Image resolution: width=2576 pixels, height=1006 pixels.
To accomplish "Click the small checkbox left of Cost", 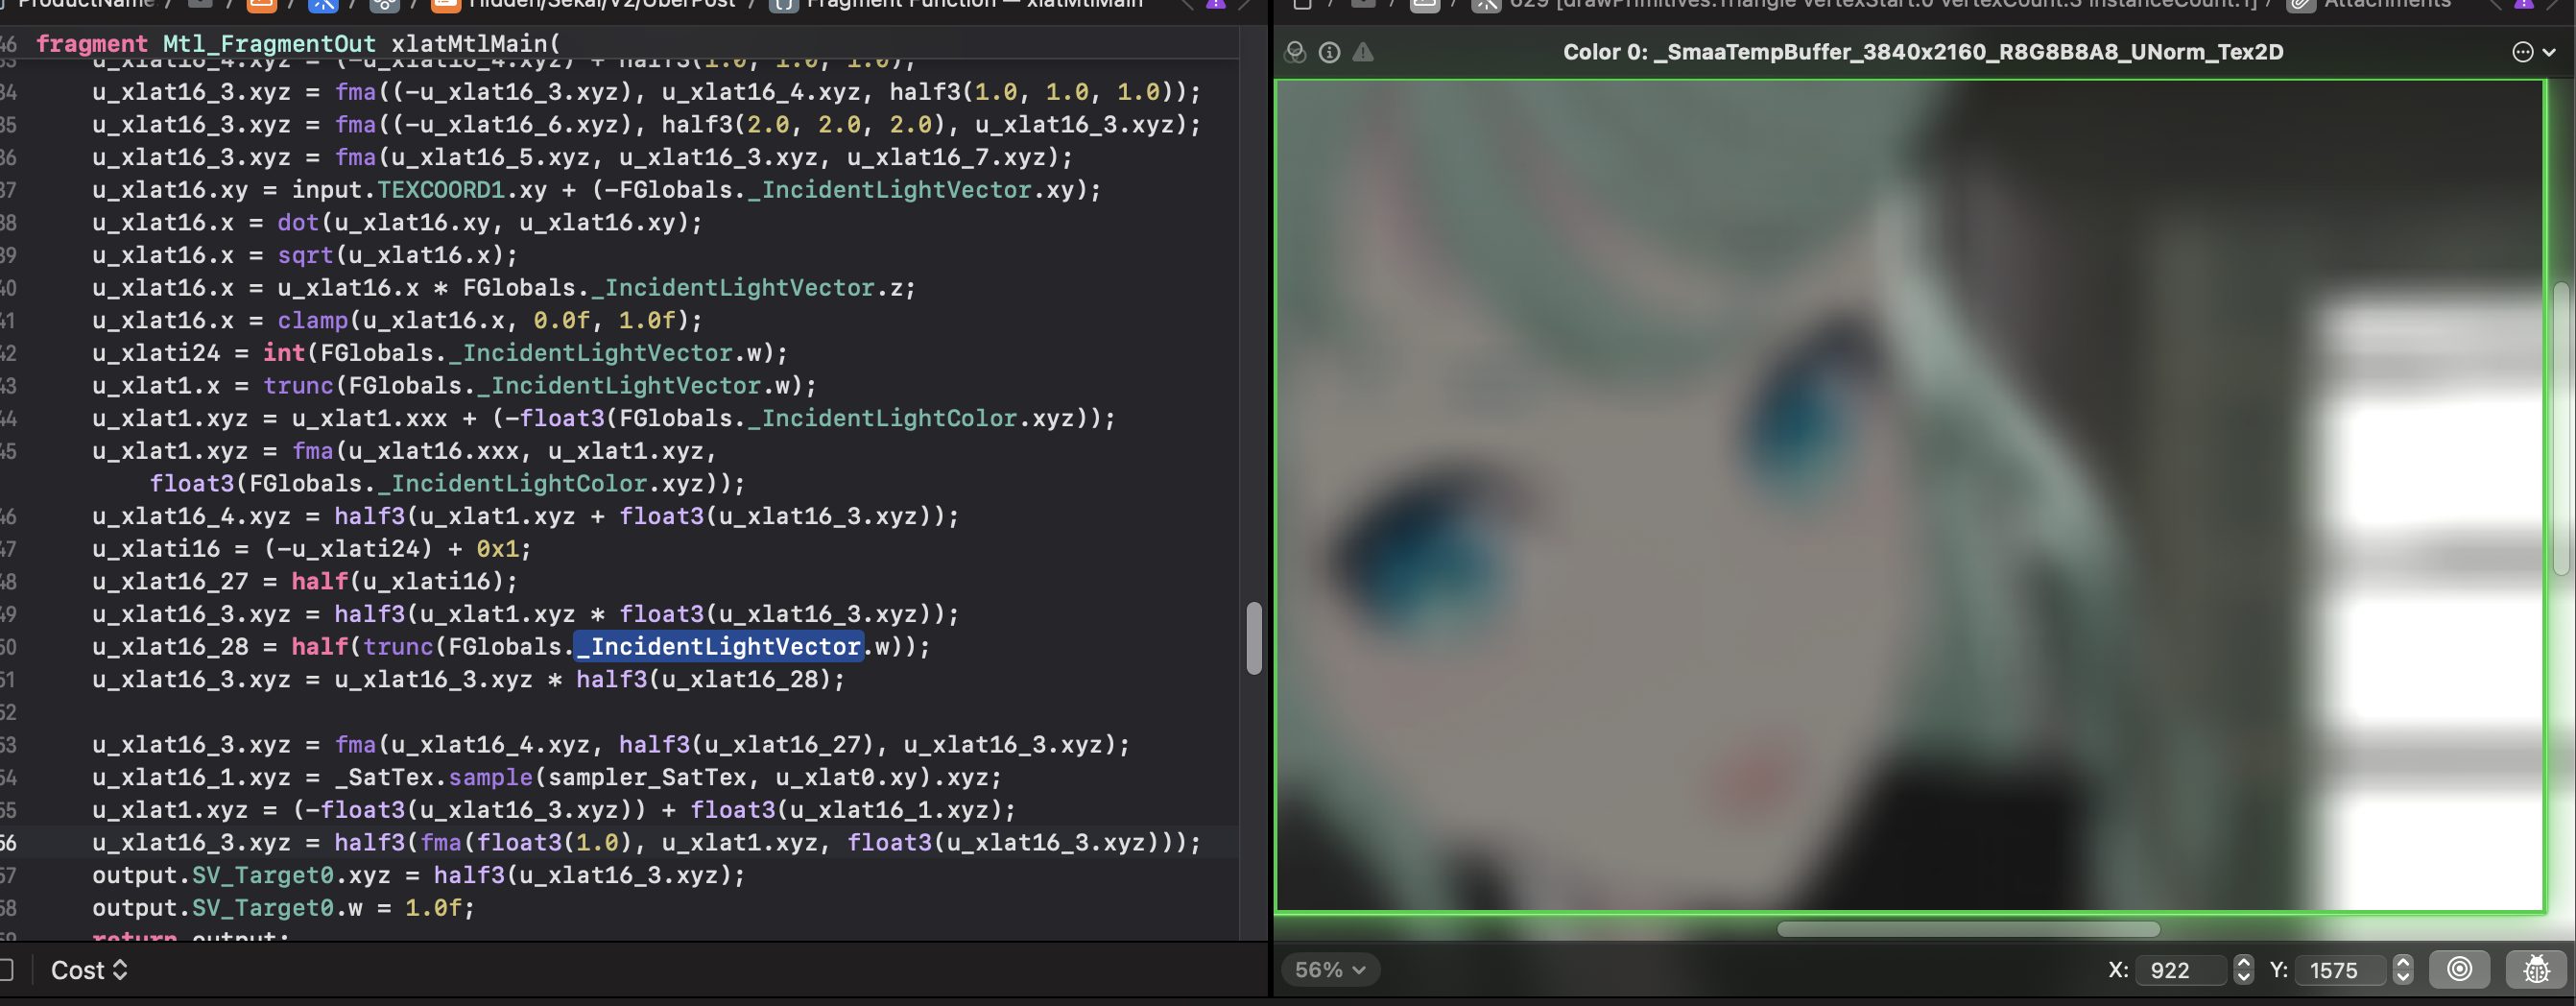I will pyautogui.click(x=4, y=970).
